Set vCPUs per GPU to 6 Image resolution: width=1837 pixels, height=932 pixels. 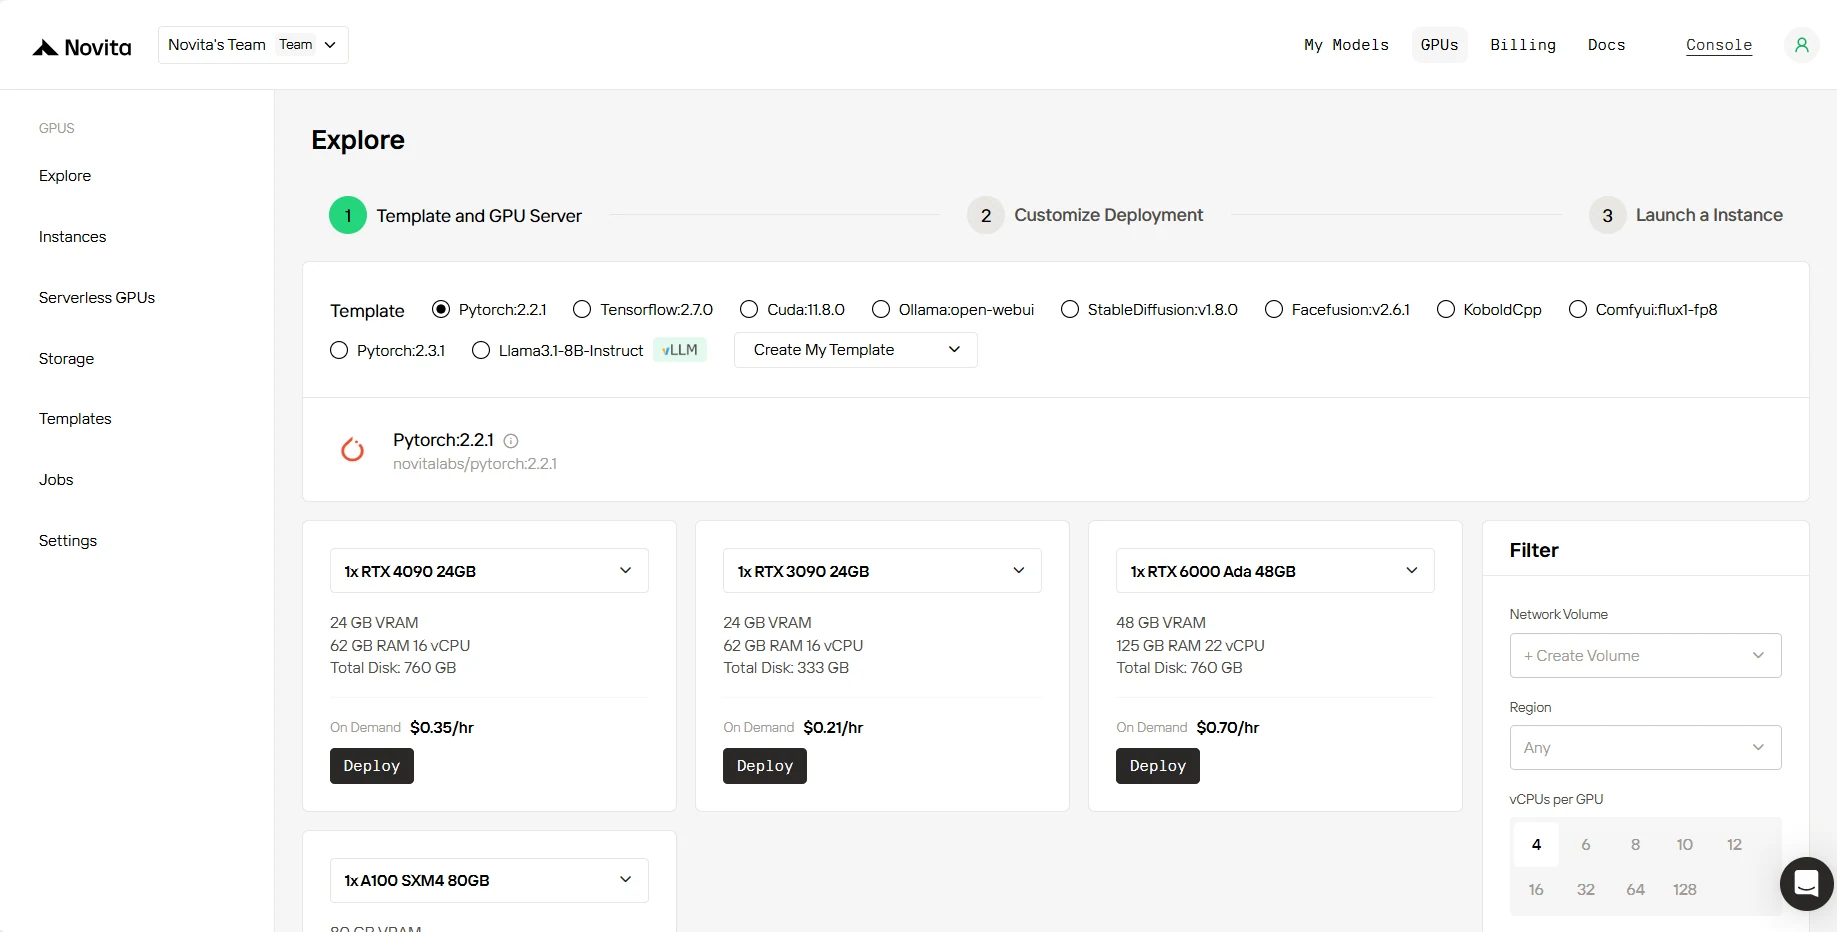coord(1586,845)
